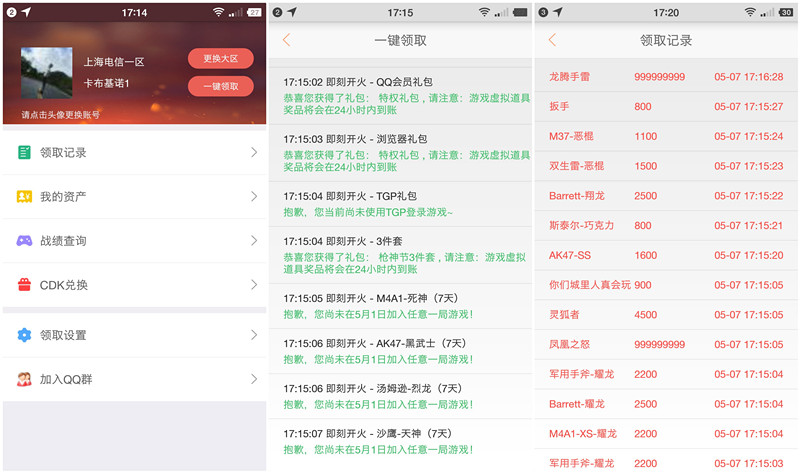Screen dimensions: 800x473
Task: Click the 1600 value for AK47-SS
Action: pyautogui.click(x=645, y=255)
